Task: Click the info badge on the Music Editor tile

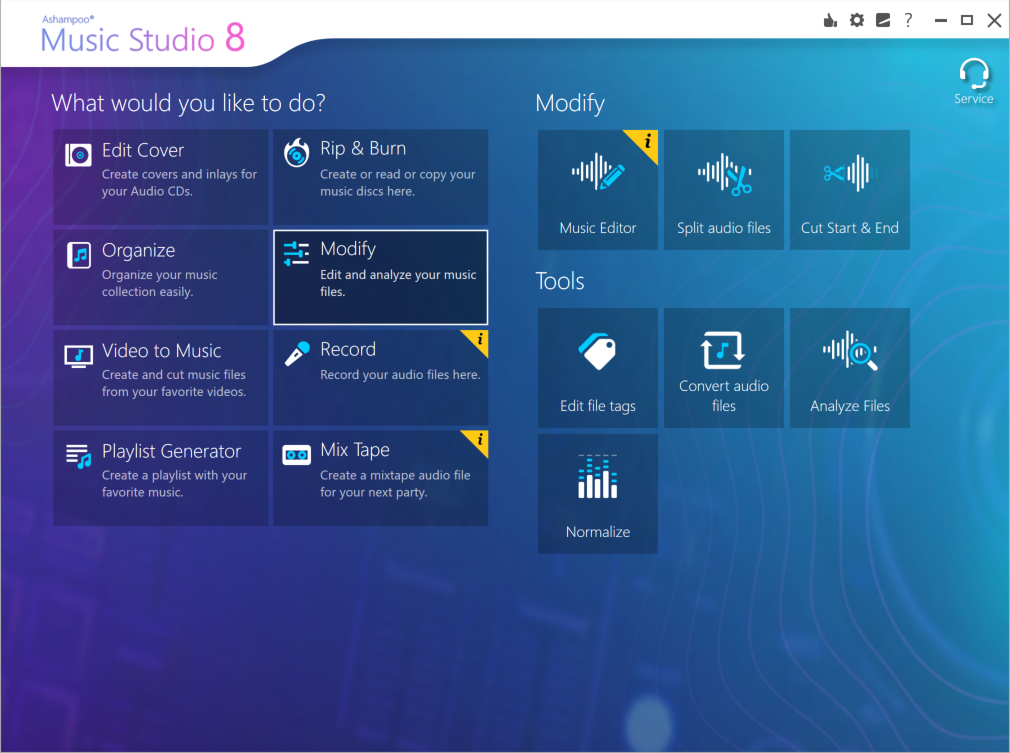Action: coord(649,140)
